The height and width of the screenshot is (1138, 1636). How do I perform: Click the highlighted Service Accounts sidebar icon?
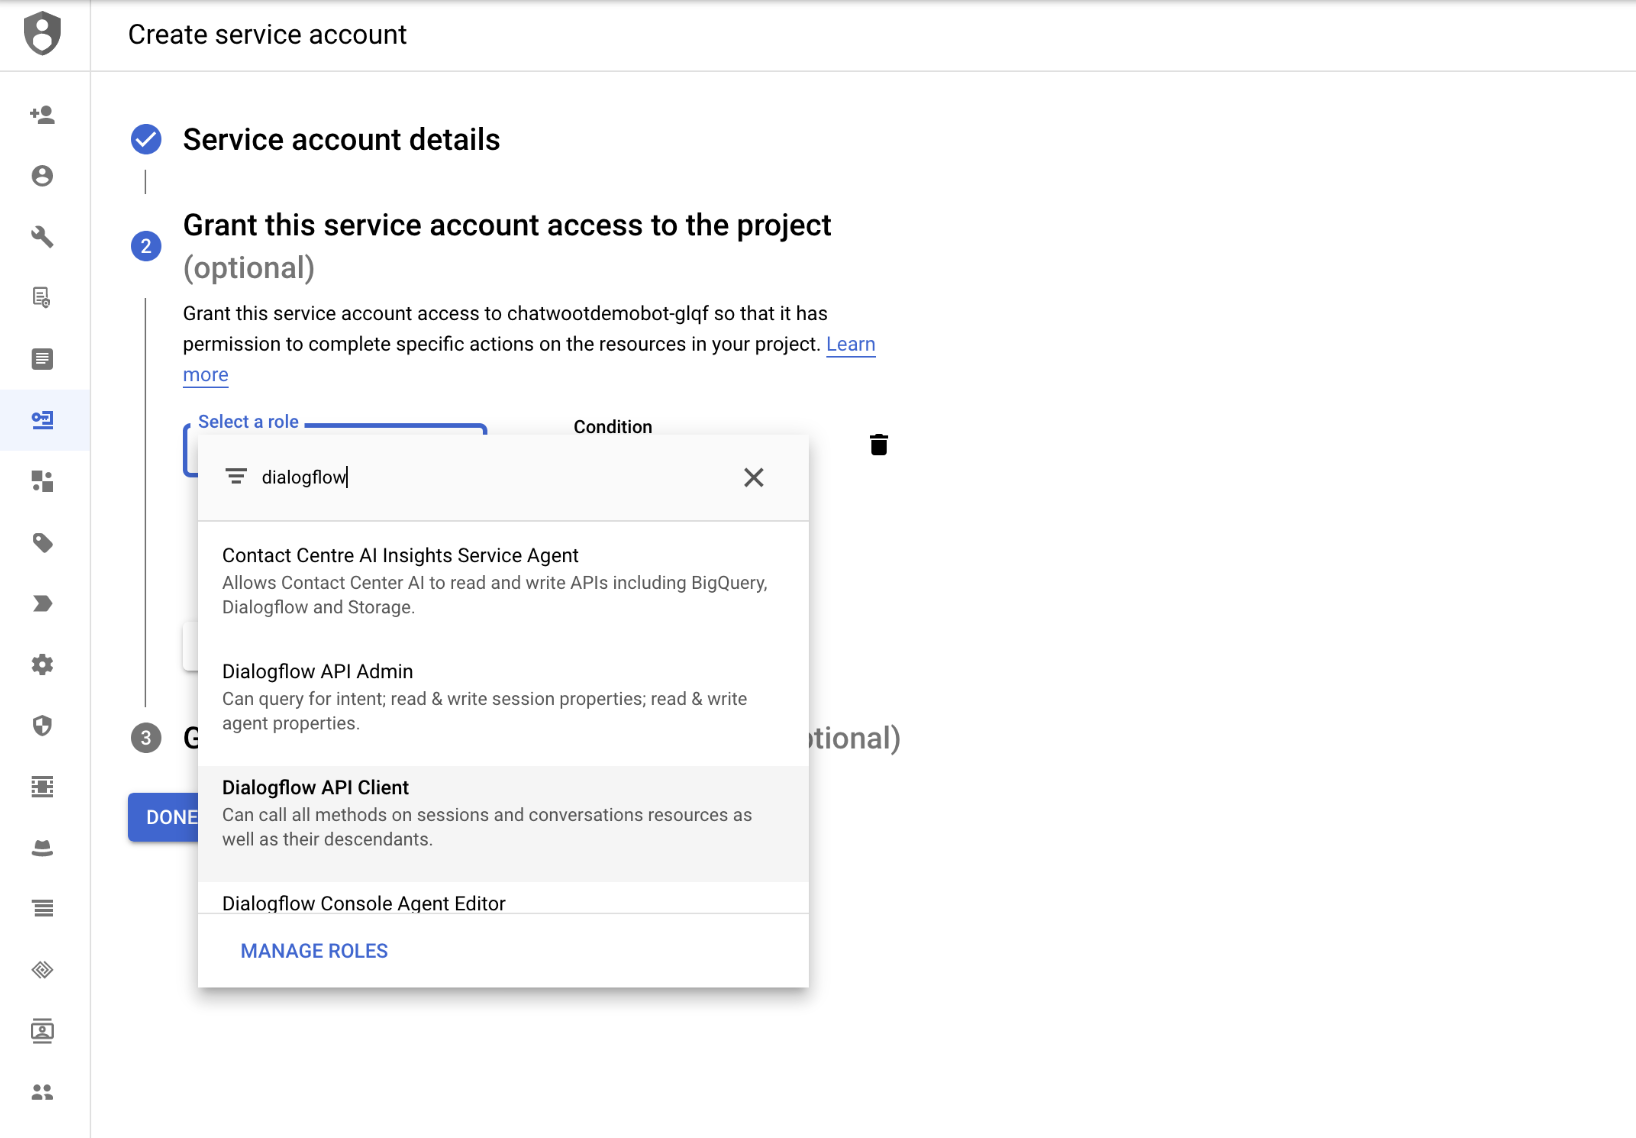pyautogui.click(x=42, y=420)
